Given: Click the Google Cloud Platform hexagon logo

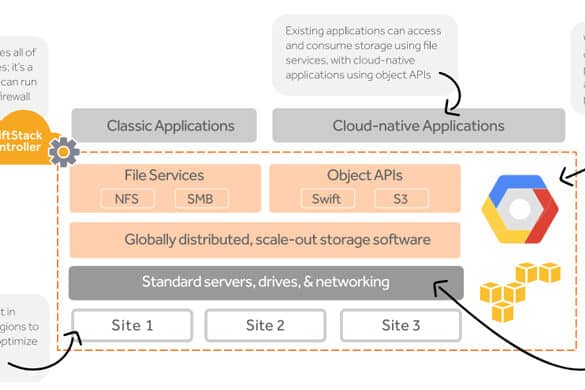Looking at the screenshot, I should point(520,209).
